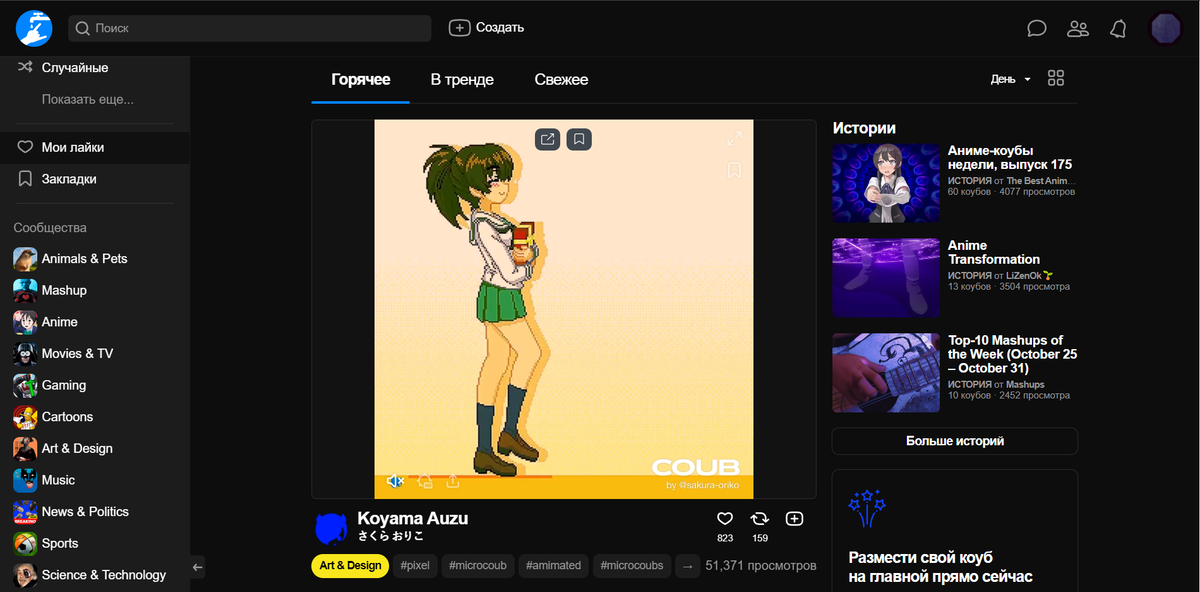Open the Mashups author link
Viewport: 1200px width, 592px height.
click(x=1025, y=384)
